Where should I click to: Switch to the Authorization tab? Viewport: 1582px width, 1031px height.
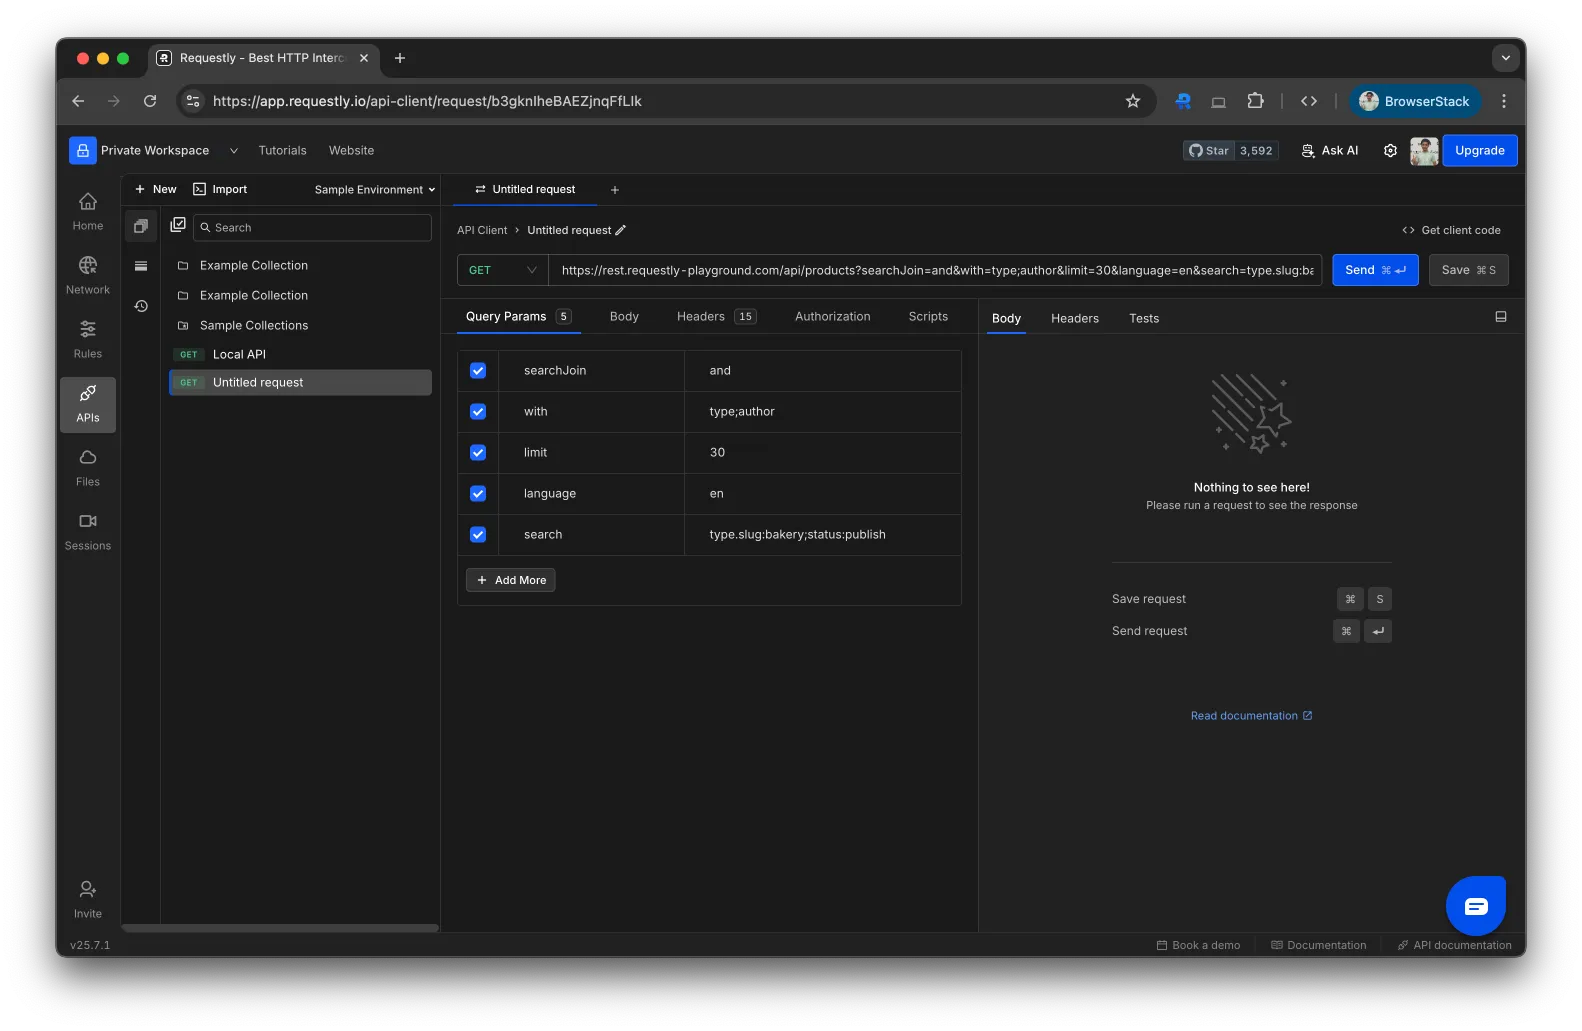[832, 317]
